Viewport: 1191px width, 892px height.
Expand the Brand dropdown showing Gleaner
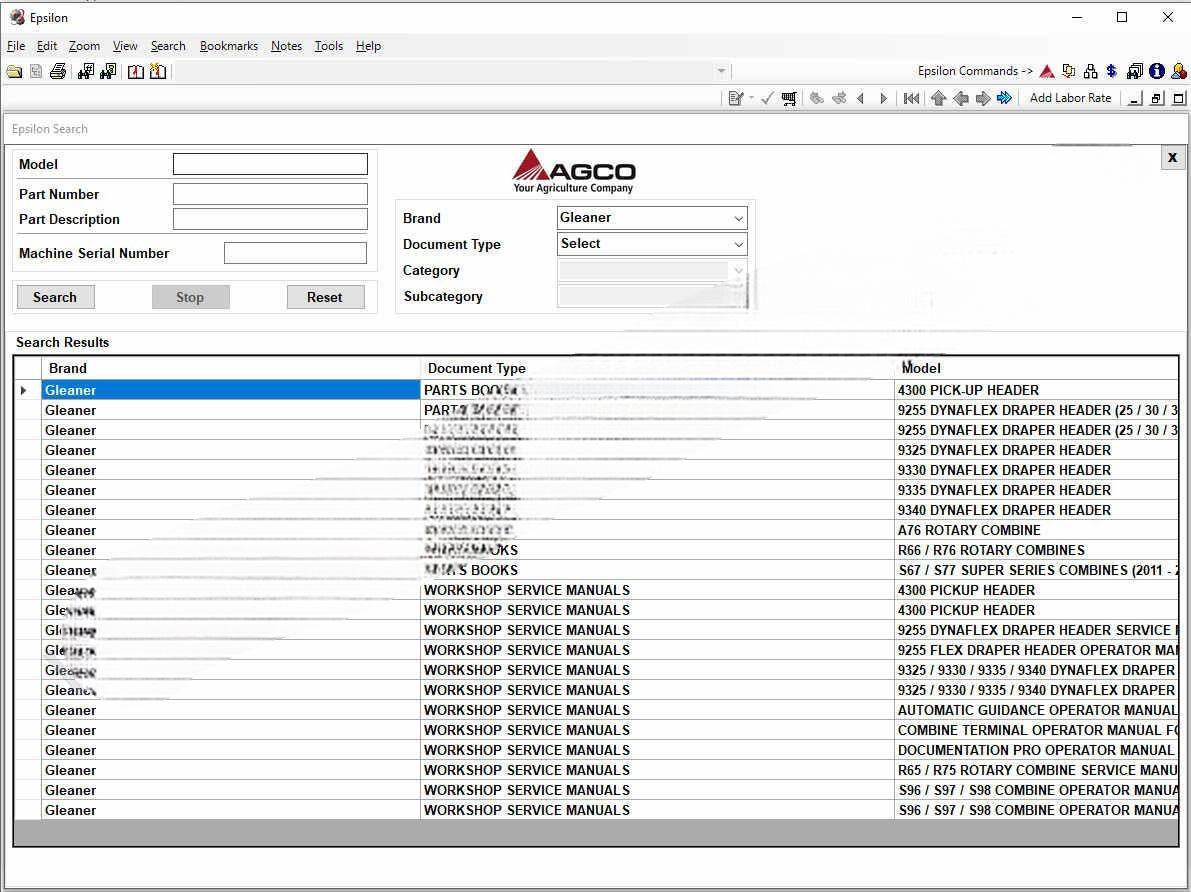point(738,218)
